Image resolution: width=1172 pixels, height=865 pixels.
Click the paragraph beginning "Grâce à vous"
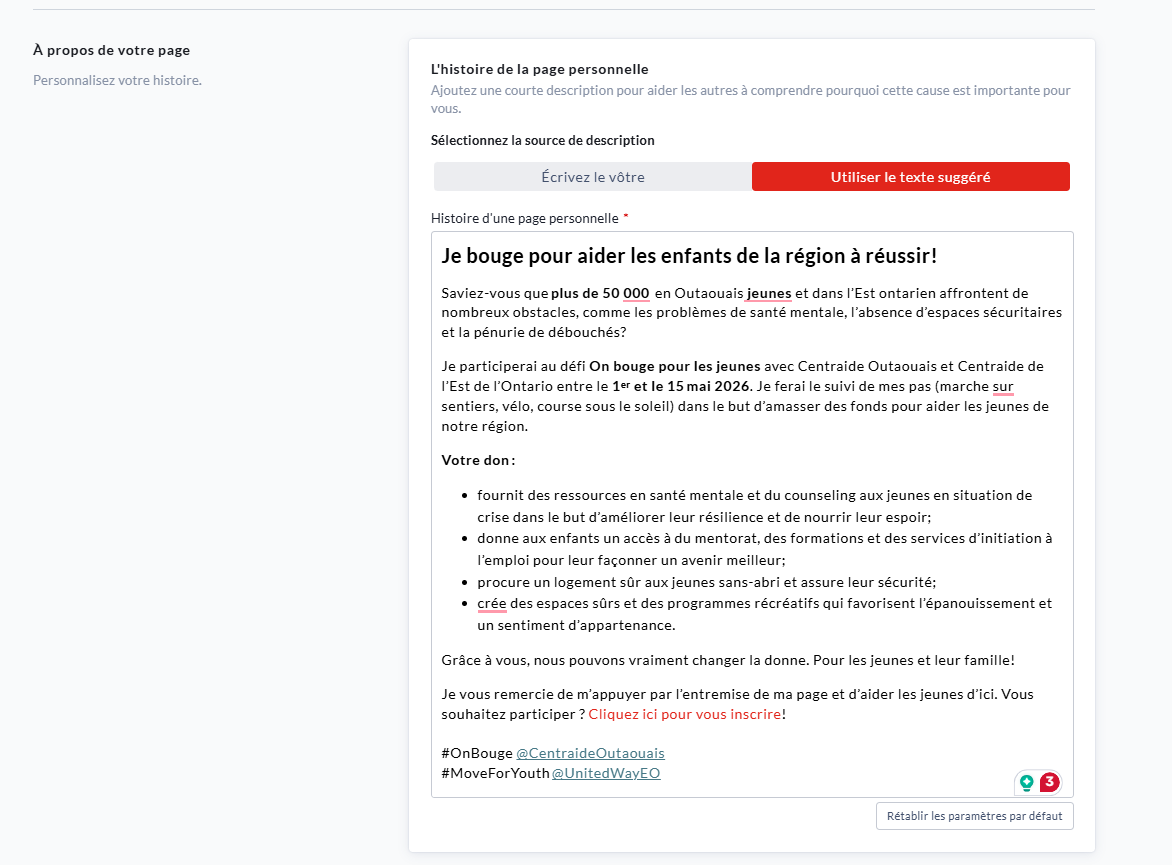coord(727,660)
